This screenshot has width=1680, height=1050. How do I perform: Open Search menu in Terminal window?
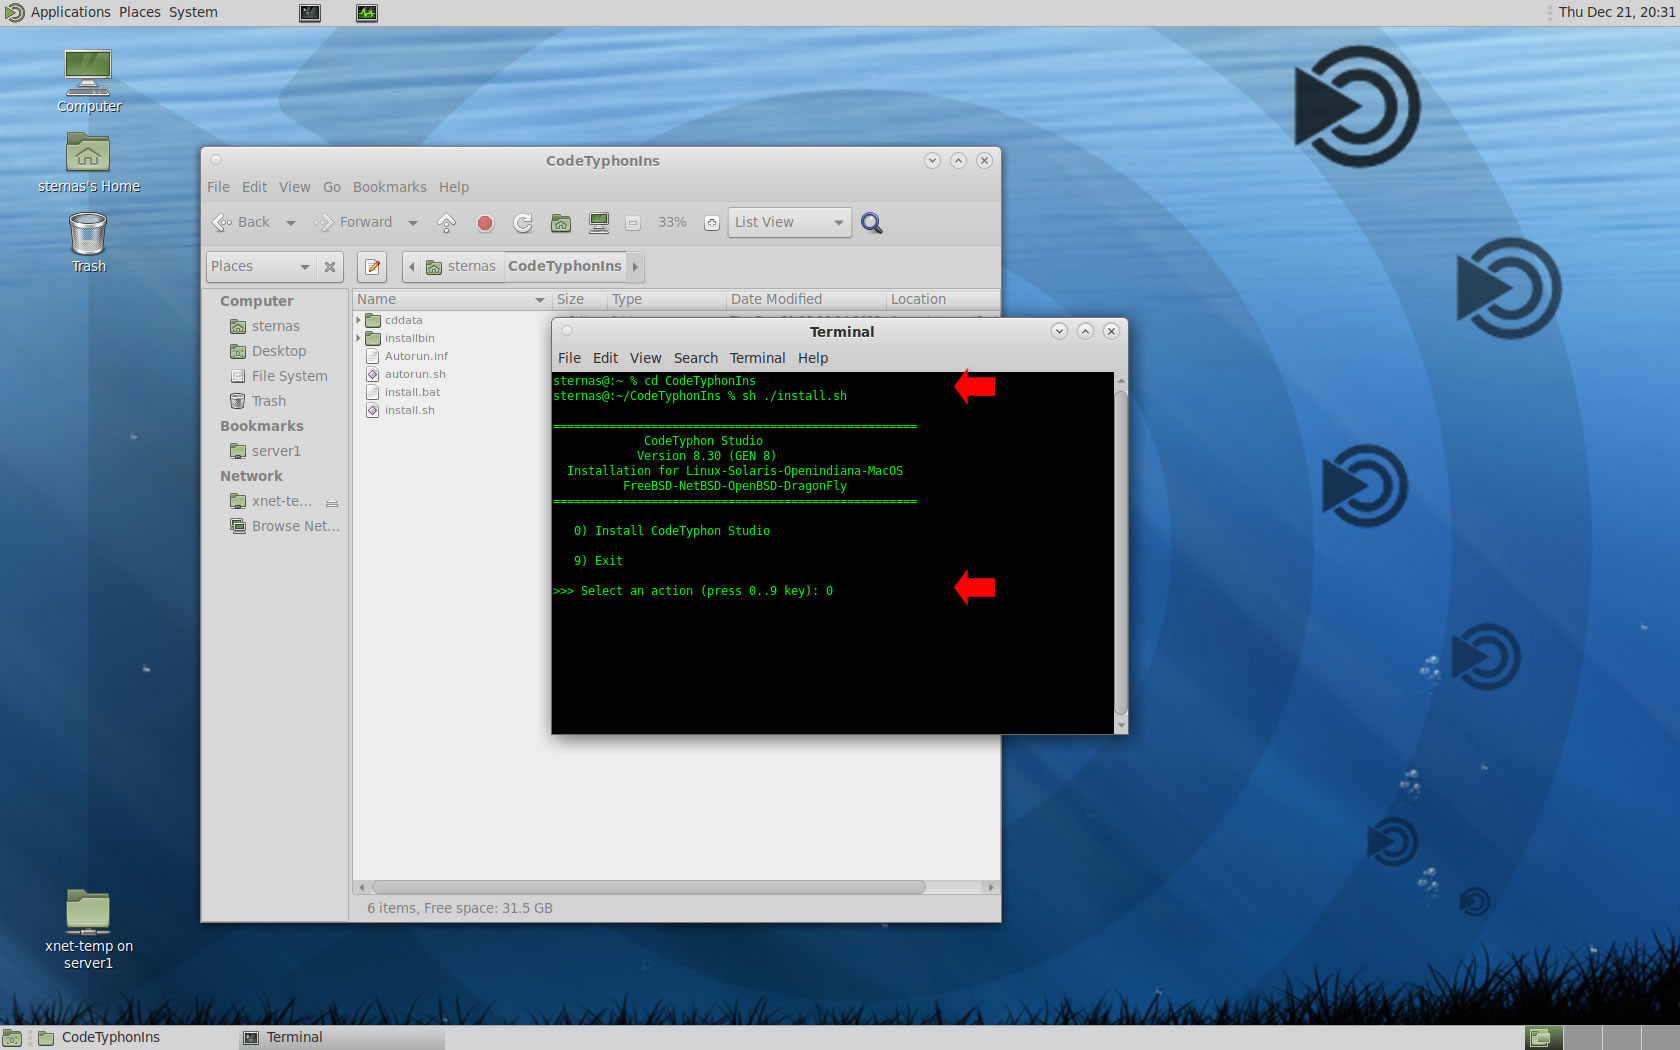[695, 358]
